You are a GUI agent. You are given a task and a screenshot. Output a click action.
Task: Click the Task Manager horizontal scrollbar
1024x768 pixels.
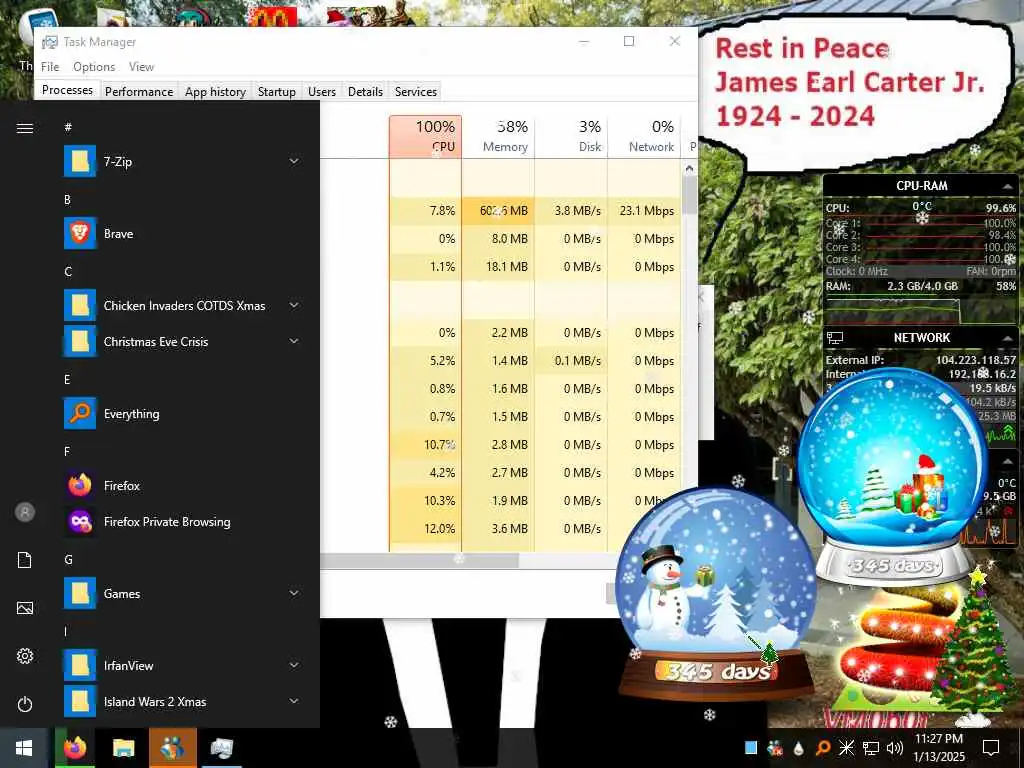point(419,560)
